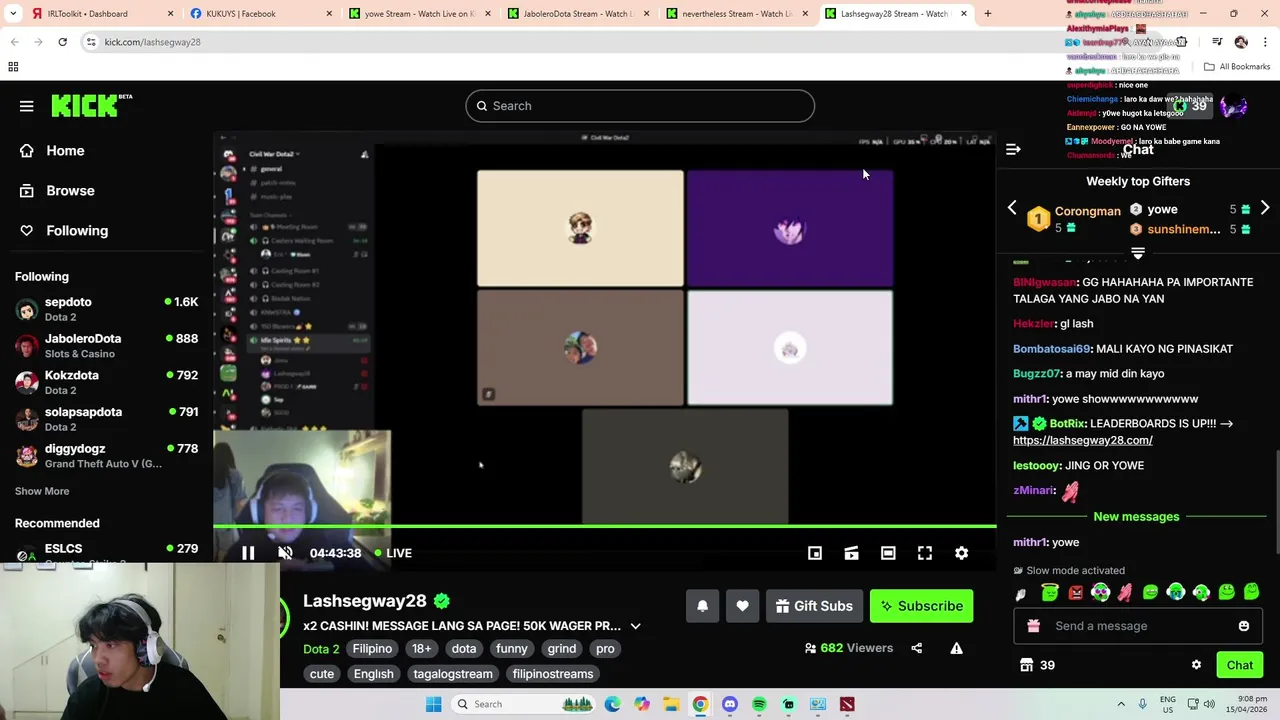Screen dimensions: 1280x720
Task: Collapse the chat panel
Action: pyautogui.click(x=1013, y=149)
